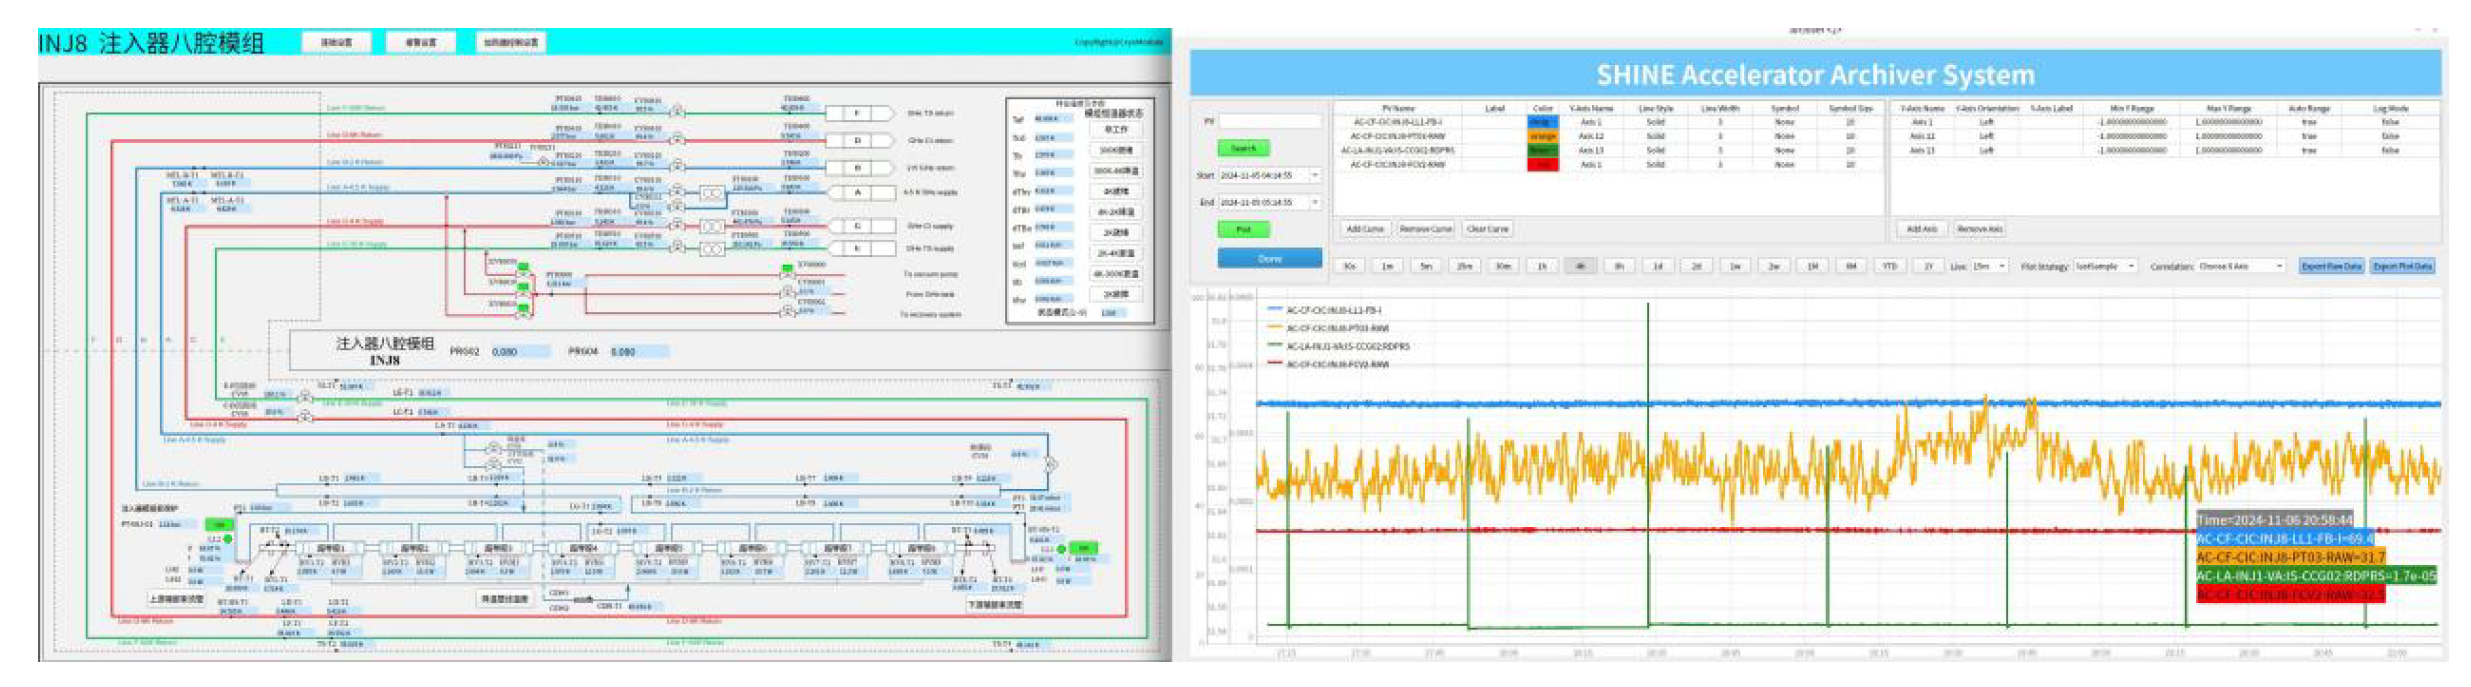Click the Clear Curve button
The width and height of the screenshot is (2471, 687).
[1487, 229]
